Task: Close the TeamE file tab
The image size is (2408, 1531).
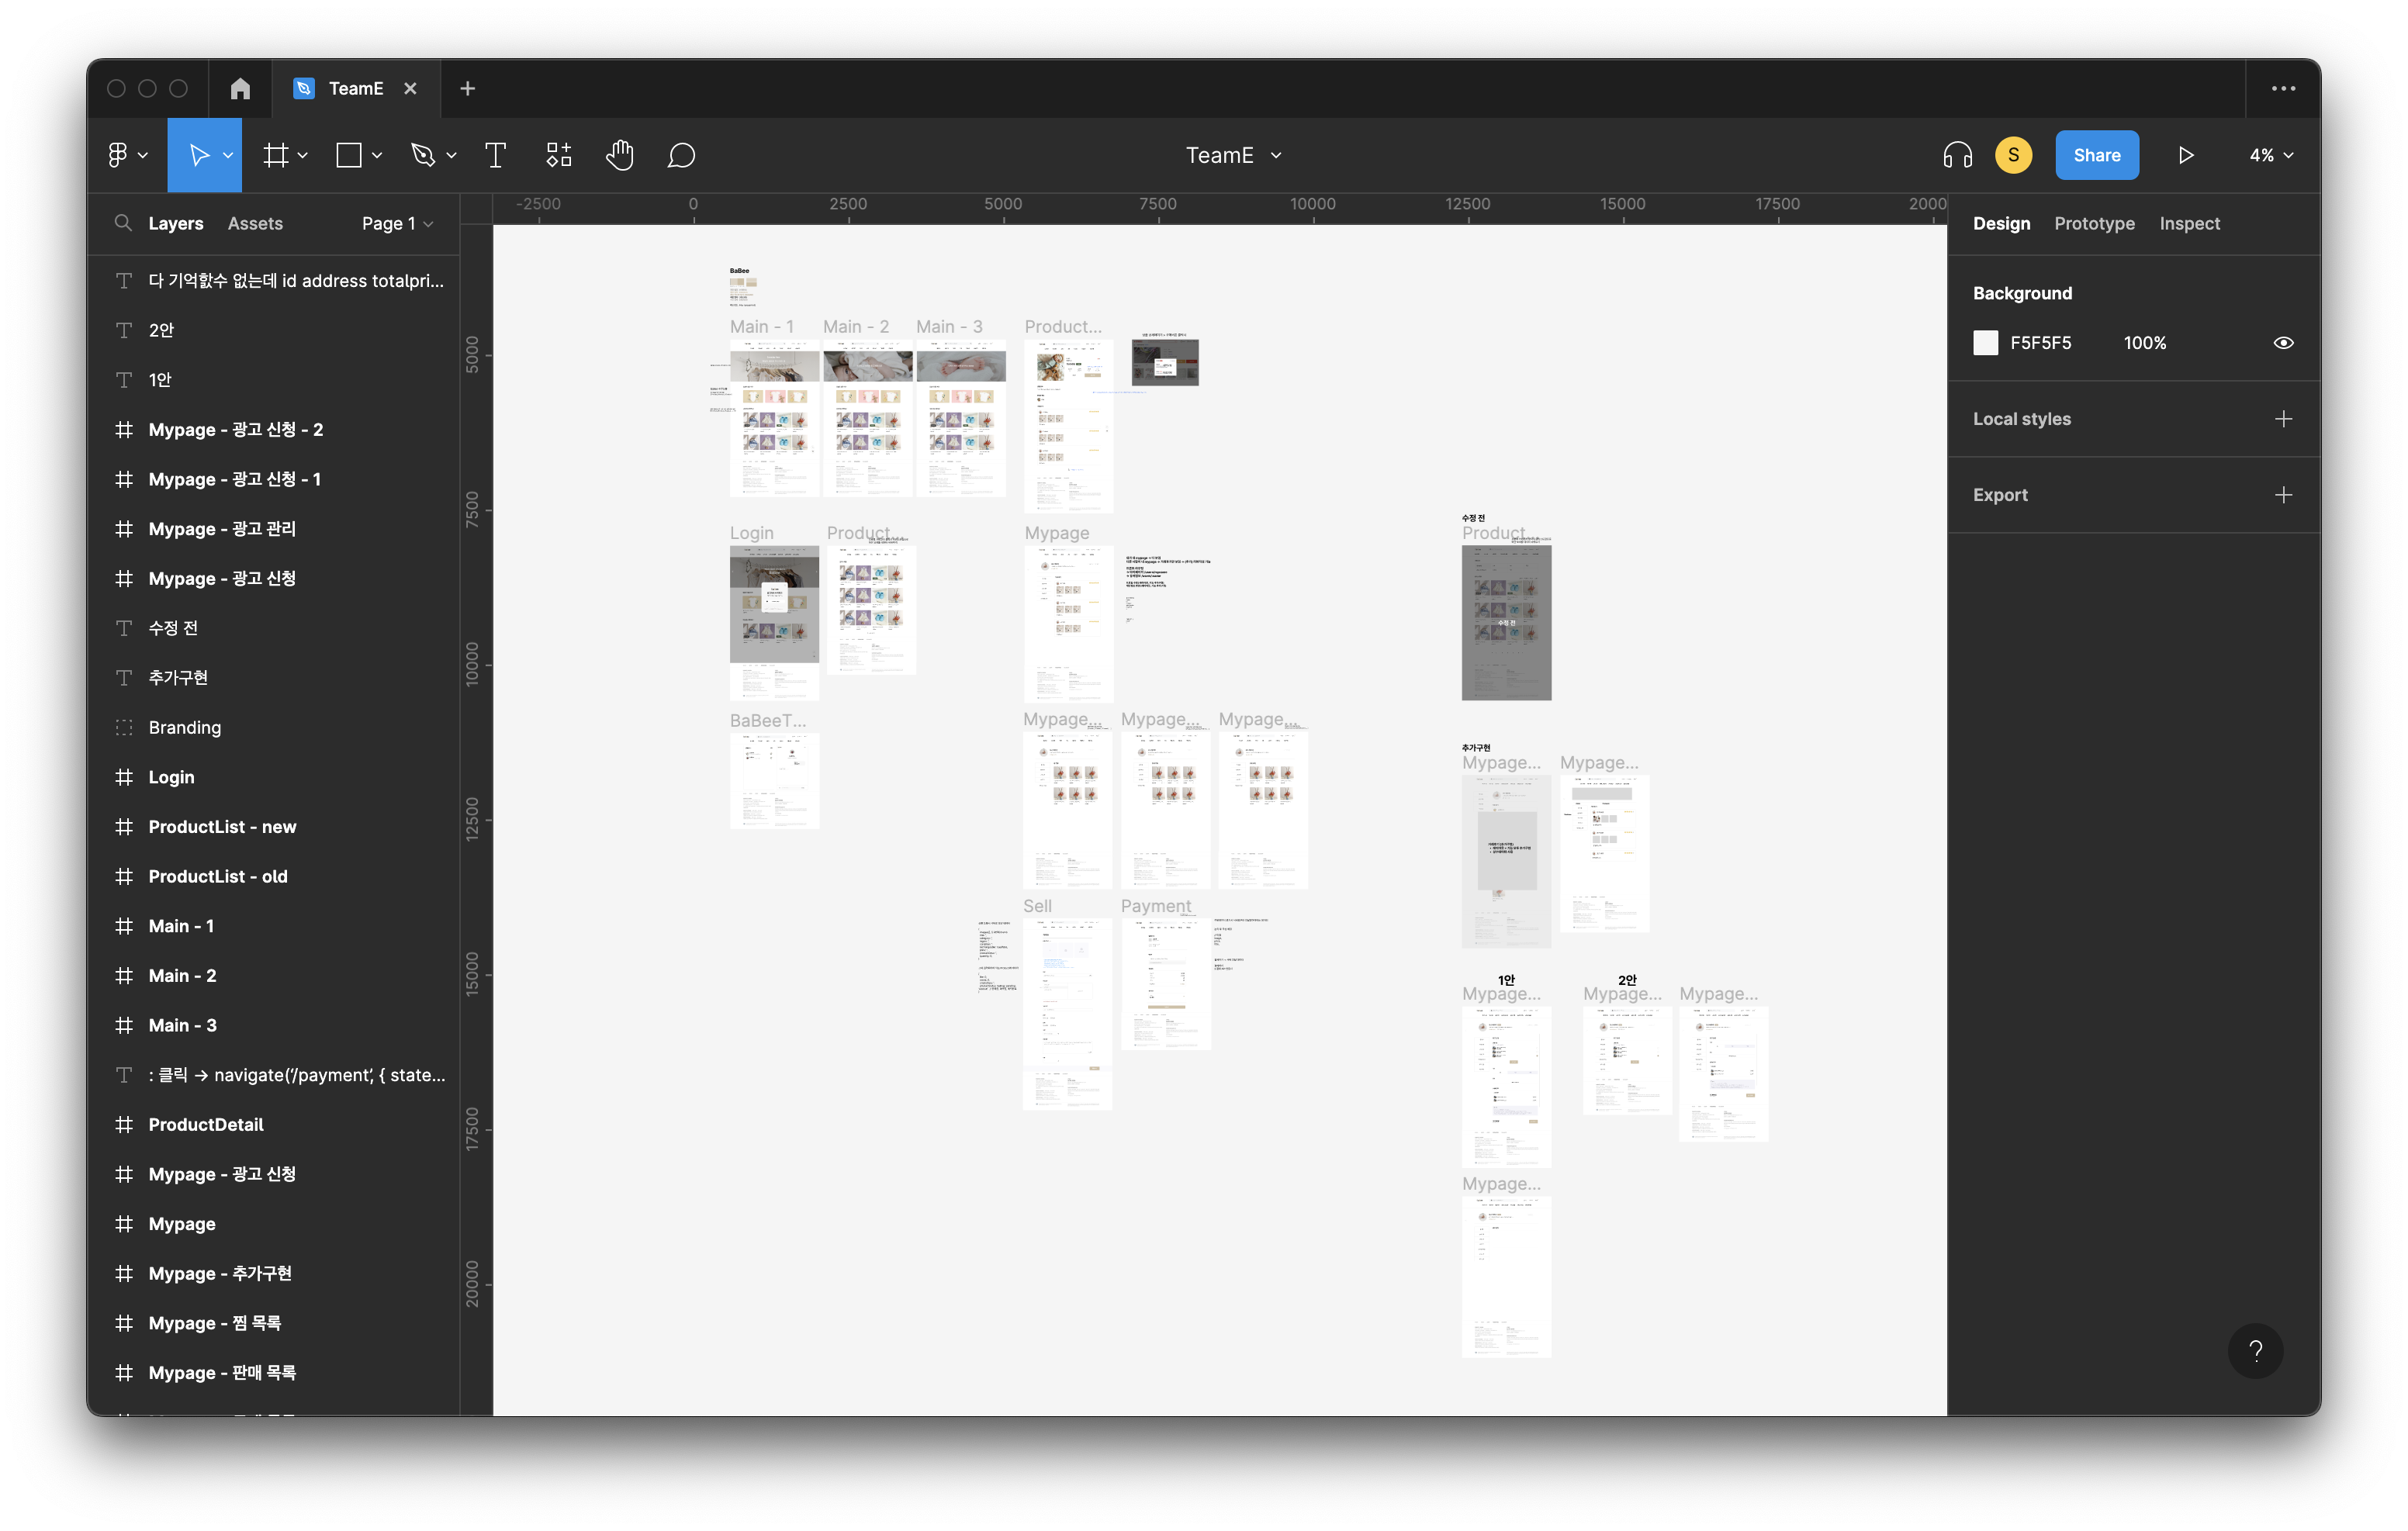Action: (410, 89)
